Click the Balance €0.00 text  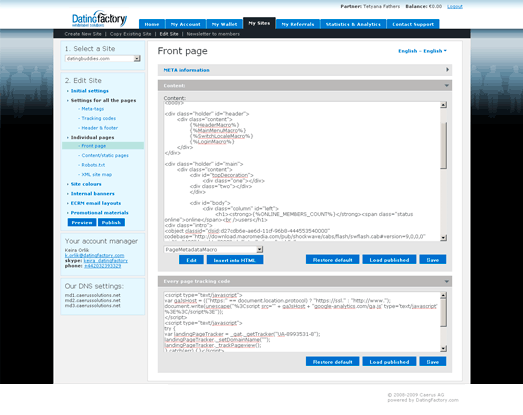424,6
